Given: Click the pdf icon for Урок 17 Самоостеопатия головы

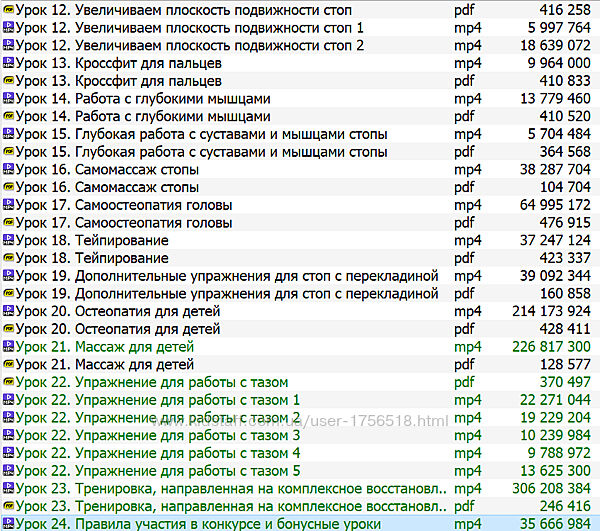Looking at the screenshot, I should coord(9,223).
